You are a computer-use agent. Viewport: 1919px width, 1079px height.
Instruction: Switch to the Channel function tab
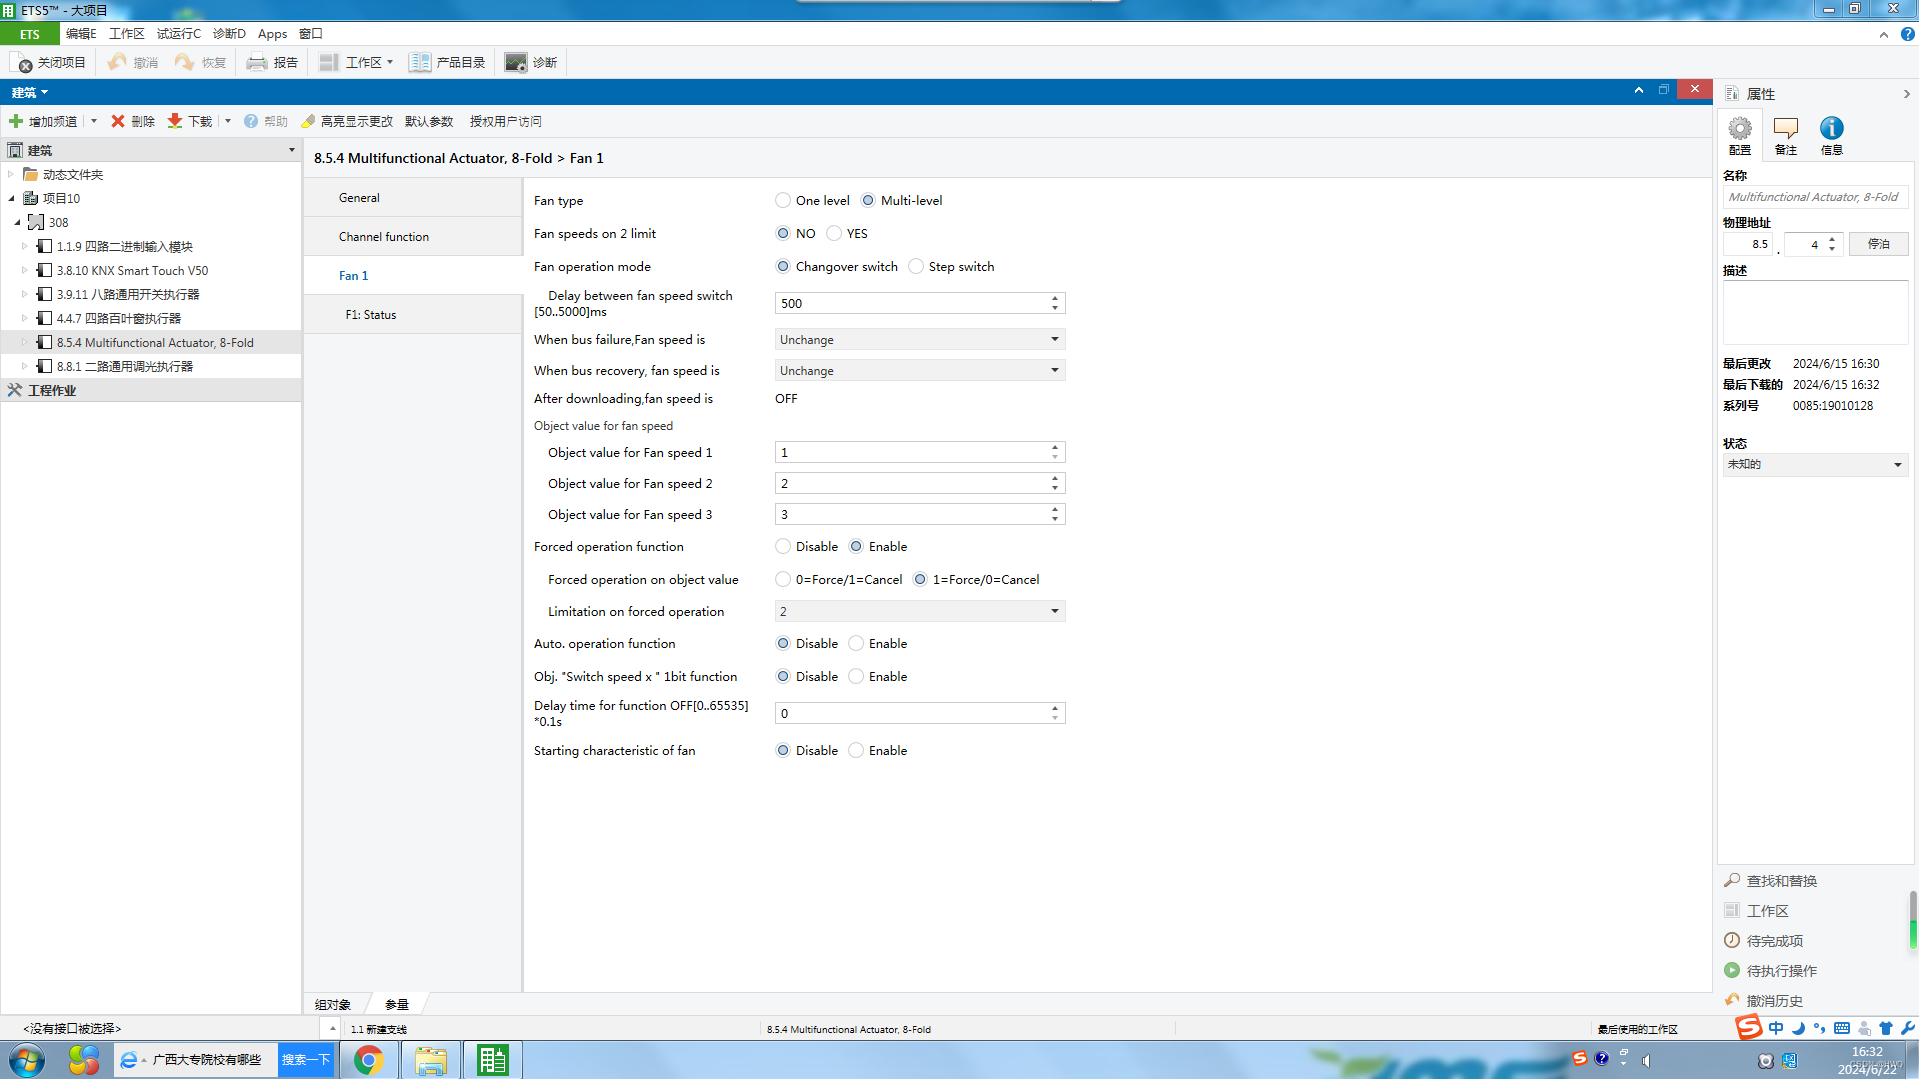[384, 237]
